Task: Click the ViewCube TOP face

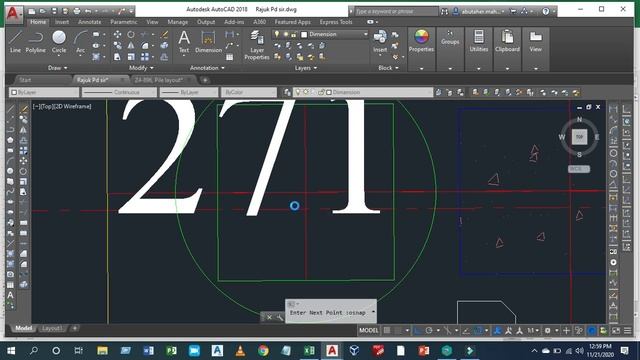Action: click(579, 137)
